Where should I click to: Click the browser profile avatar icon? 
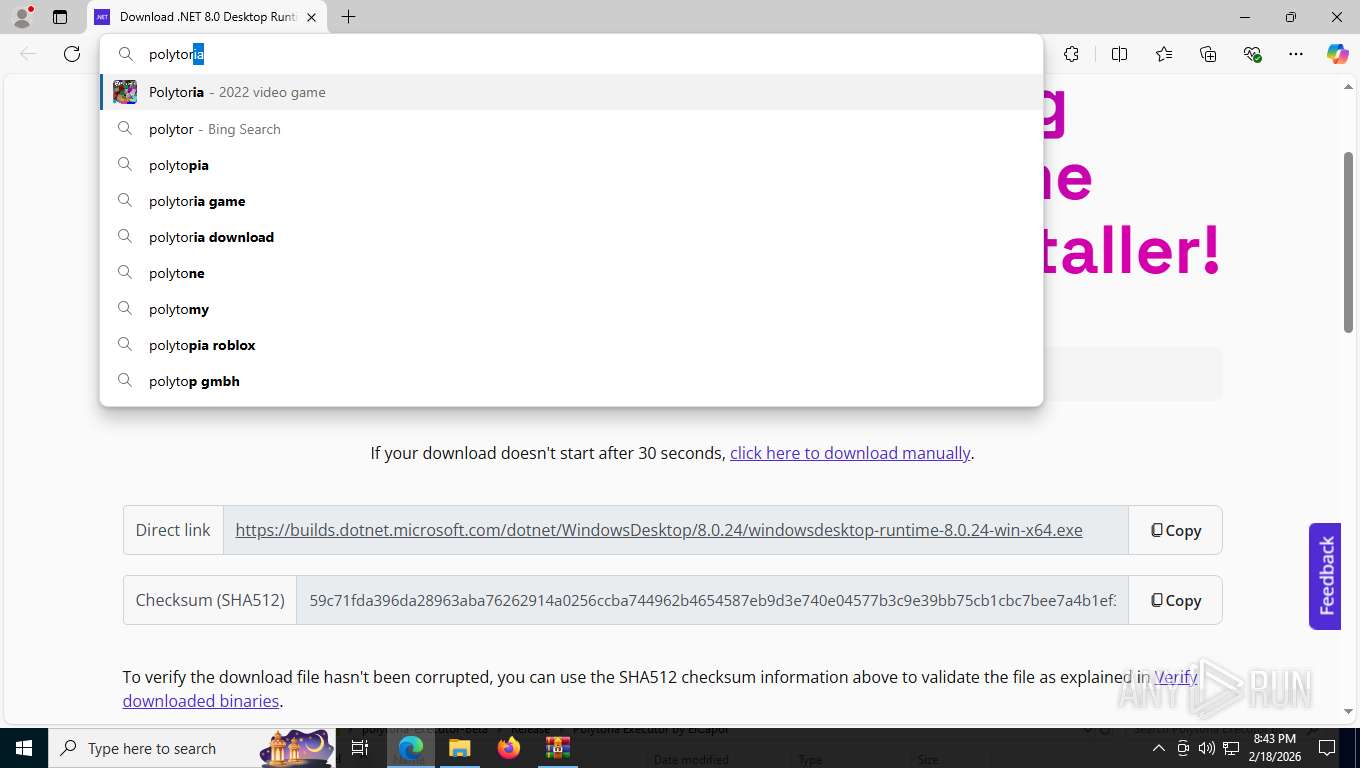tap(21, 16)
